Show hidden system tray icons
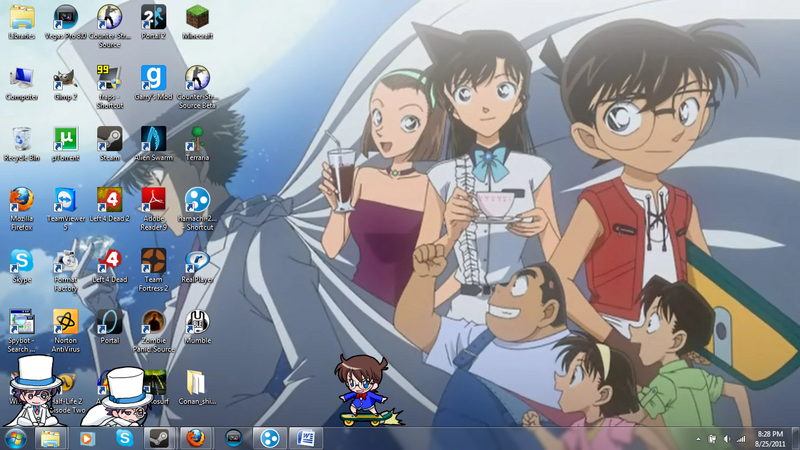The width and height of the screenshot is (800, 450). 698,438
